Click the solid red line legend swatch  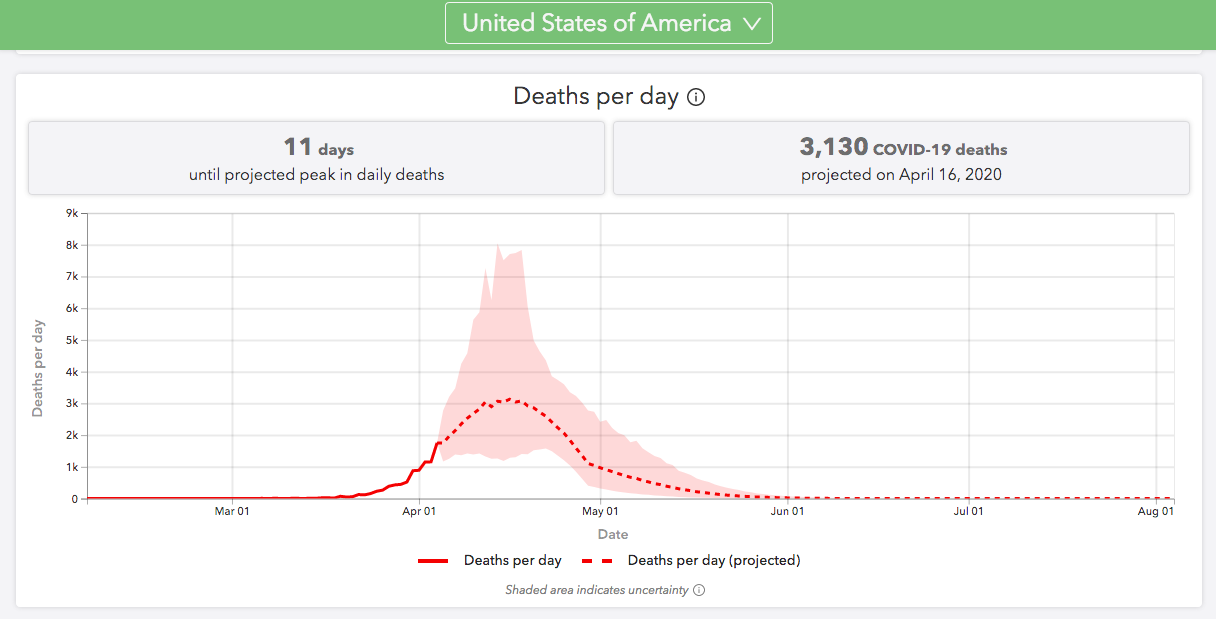tap(434, 561)
